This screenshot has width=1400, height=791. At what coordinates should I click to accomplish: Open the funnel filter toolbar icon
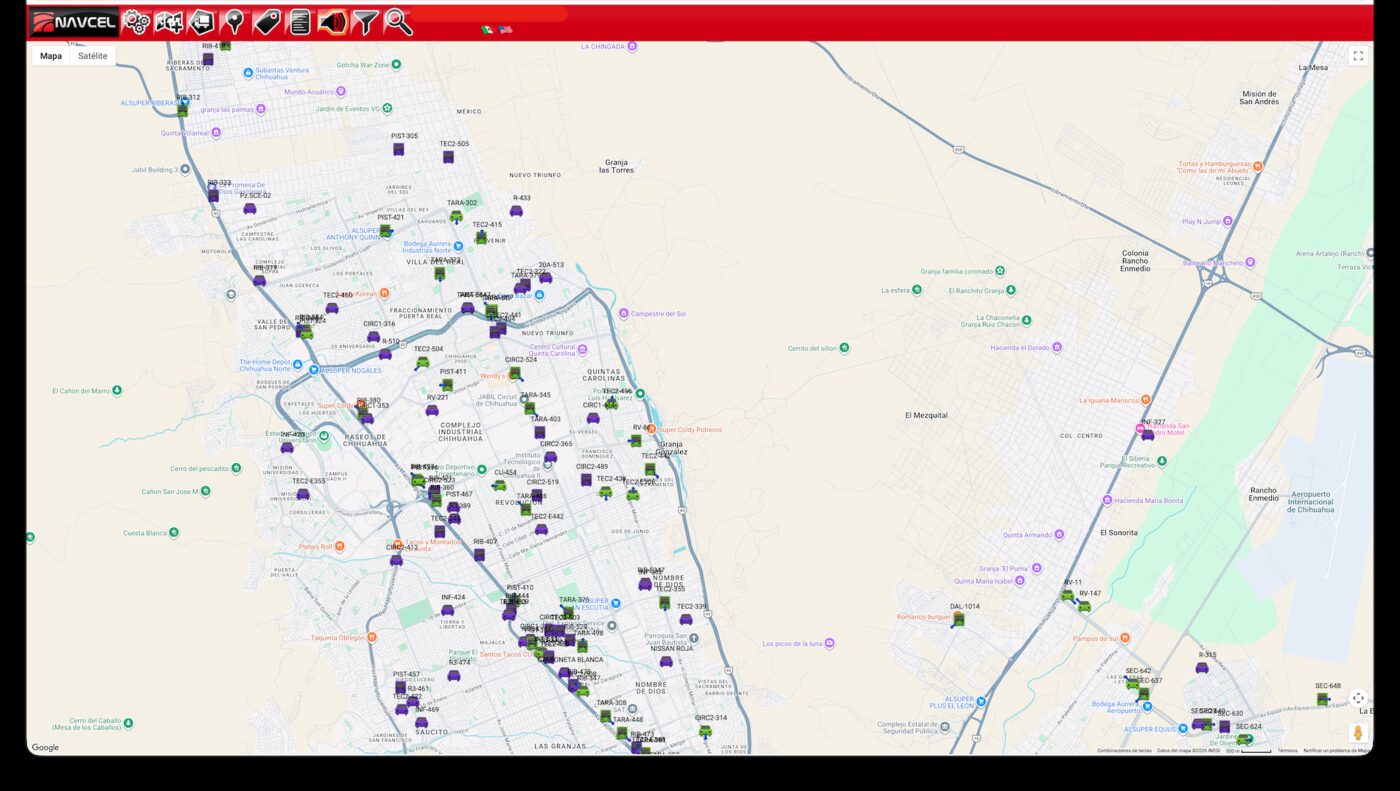click(x=366, y=22)
